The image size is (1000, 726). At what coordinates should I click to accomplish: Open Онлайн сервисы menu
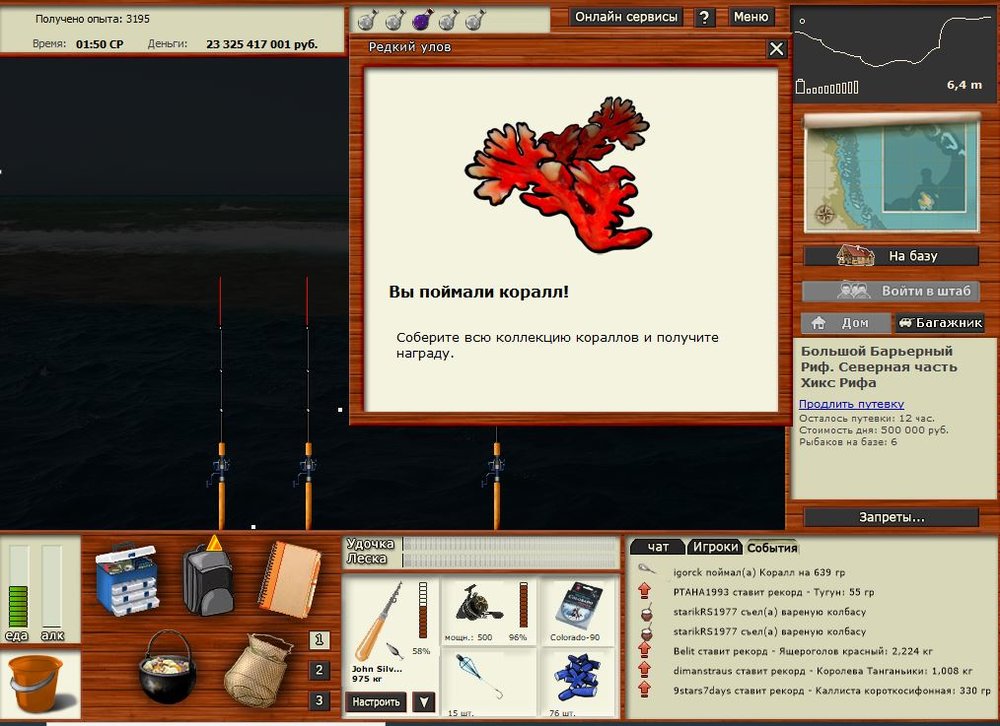coord(627,17)
